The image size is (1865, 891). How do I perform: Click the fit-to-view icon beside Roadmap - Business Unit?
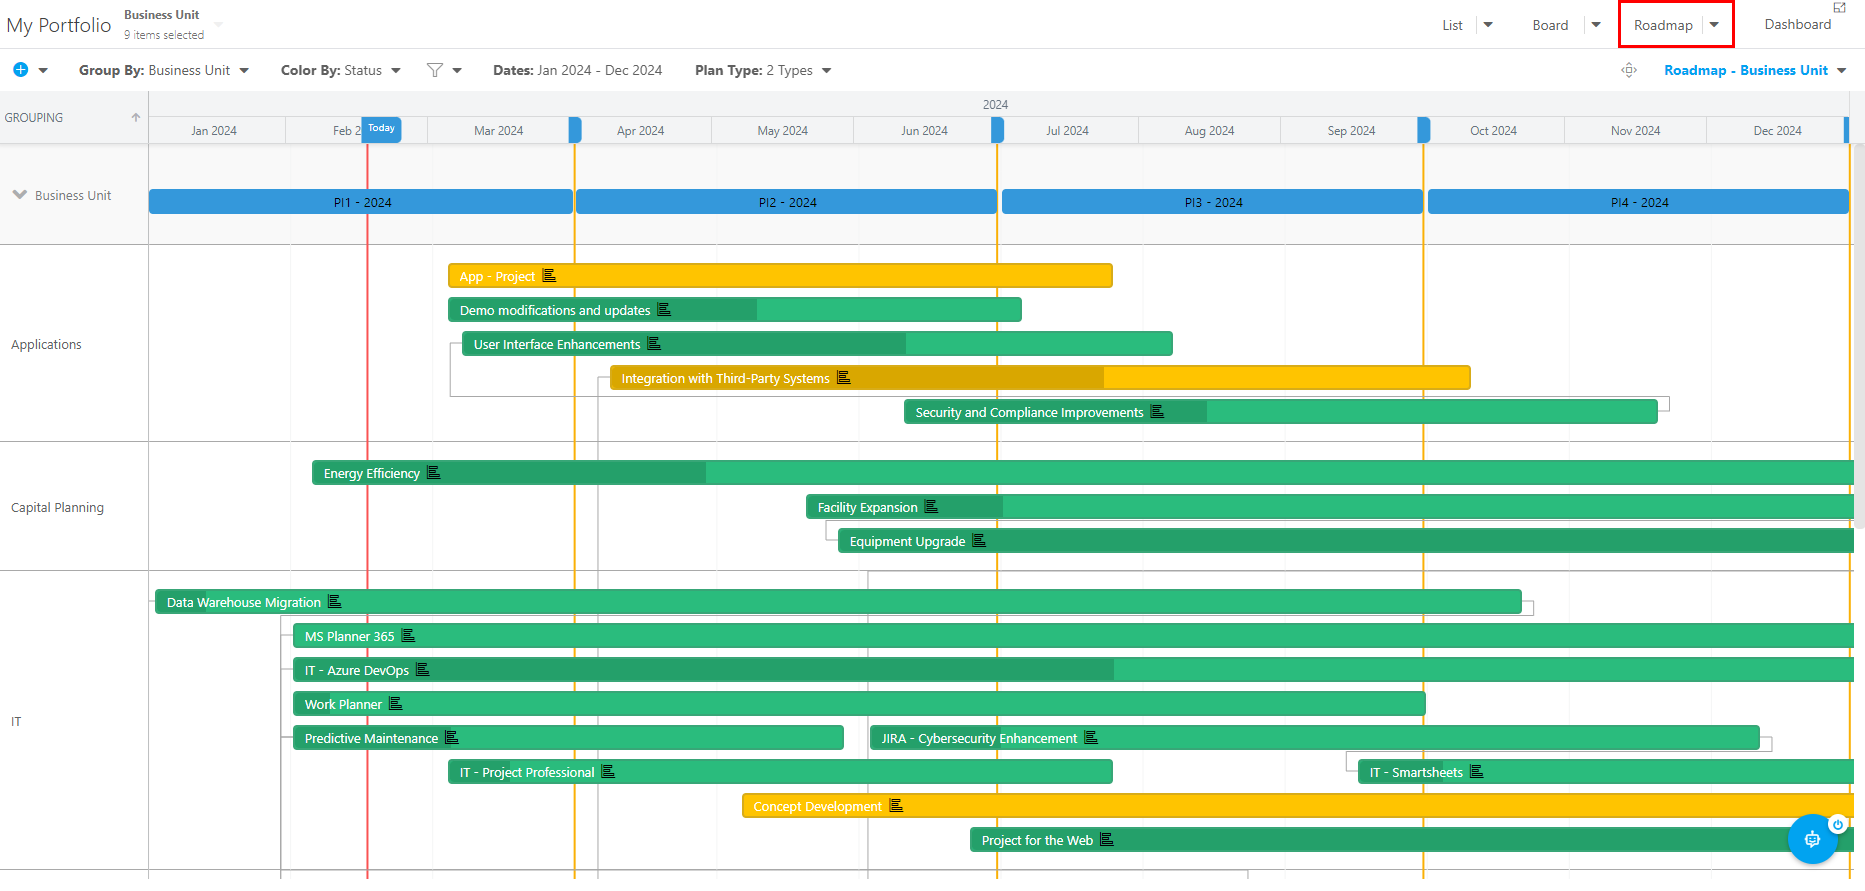click(x=1629, y=70)
